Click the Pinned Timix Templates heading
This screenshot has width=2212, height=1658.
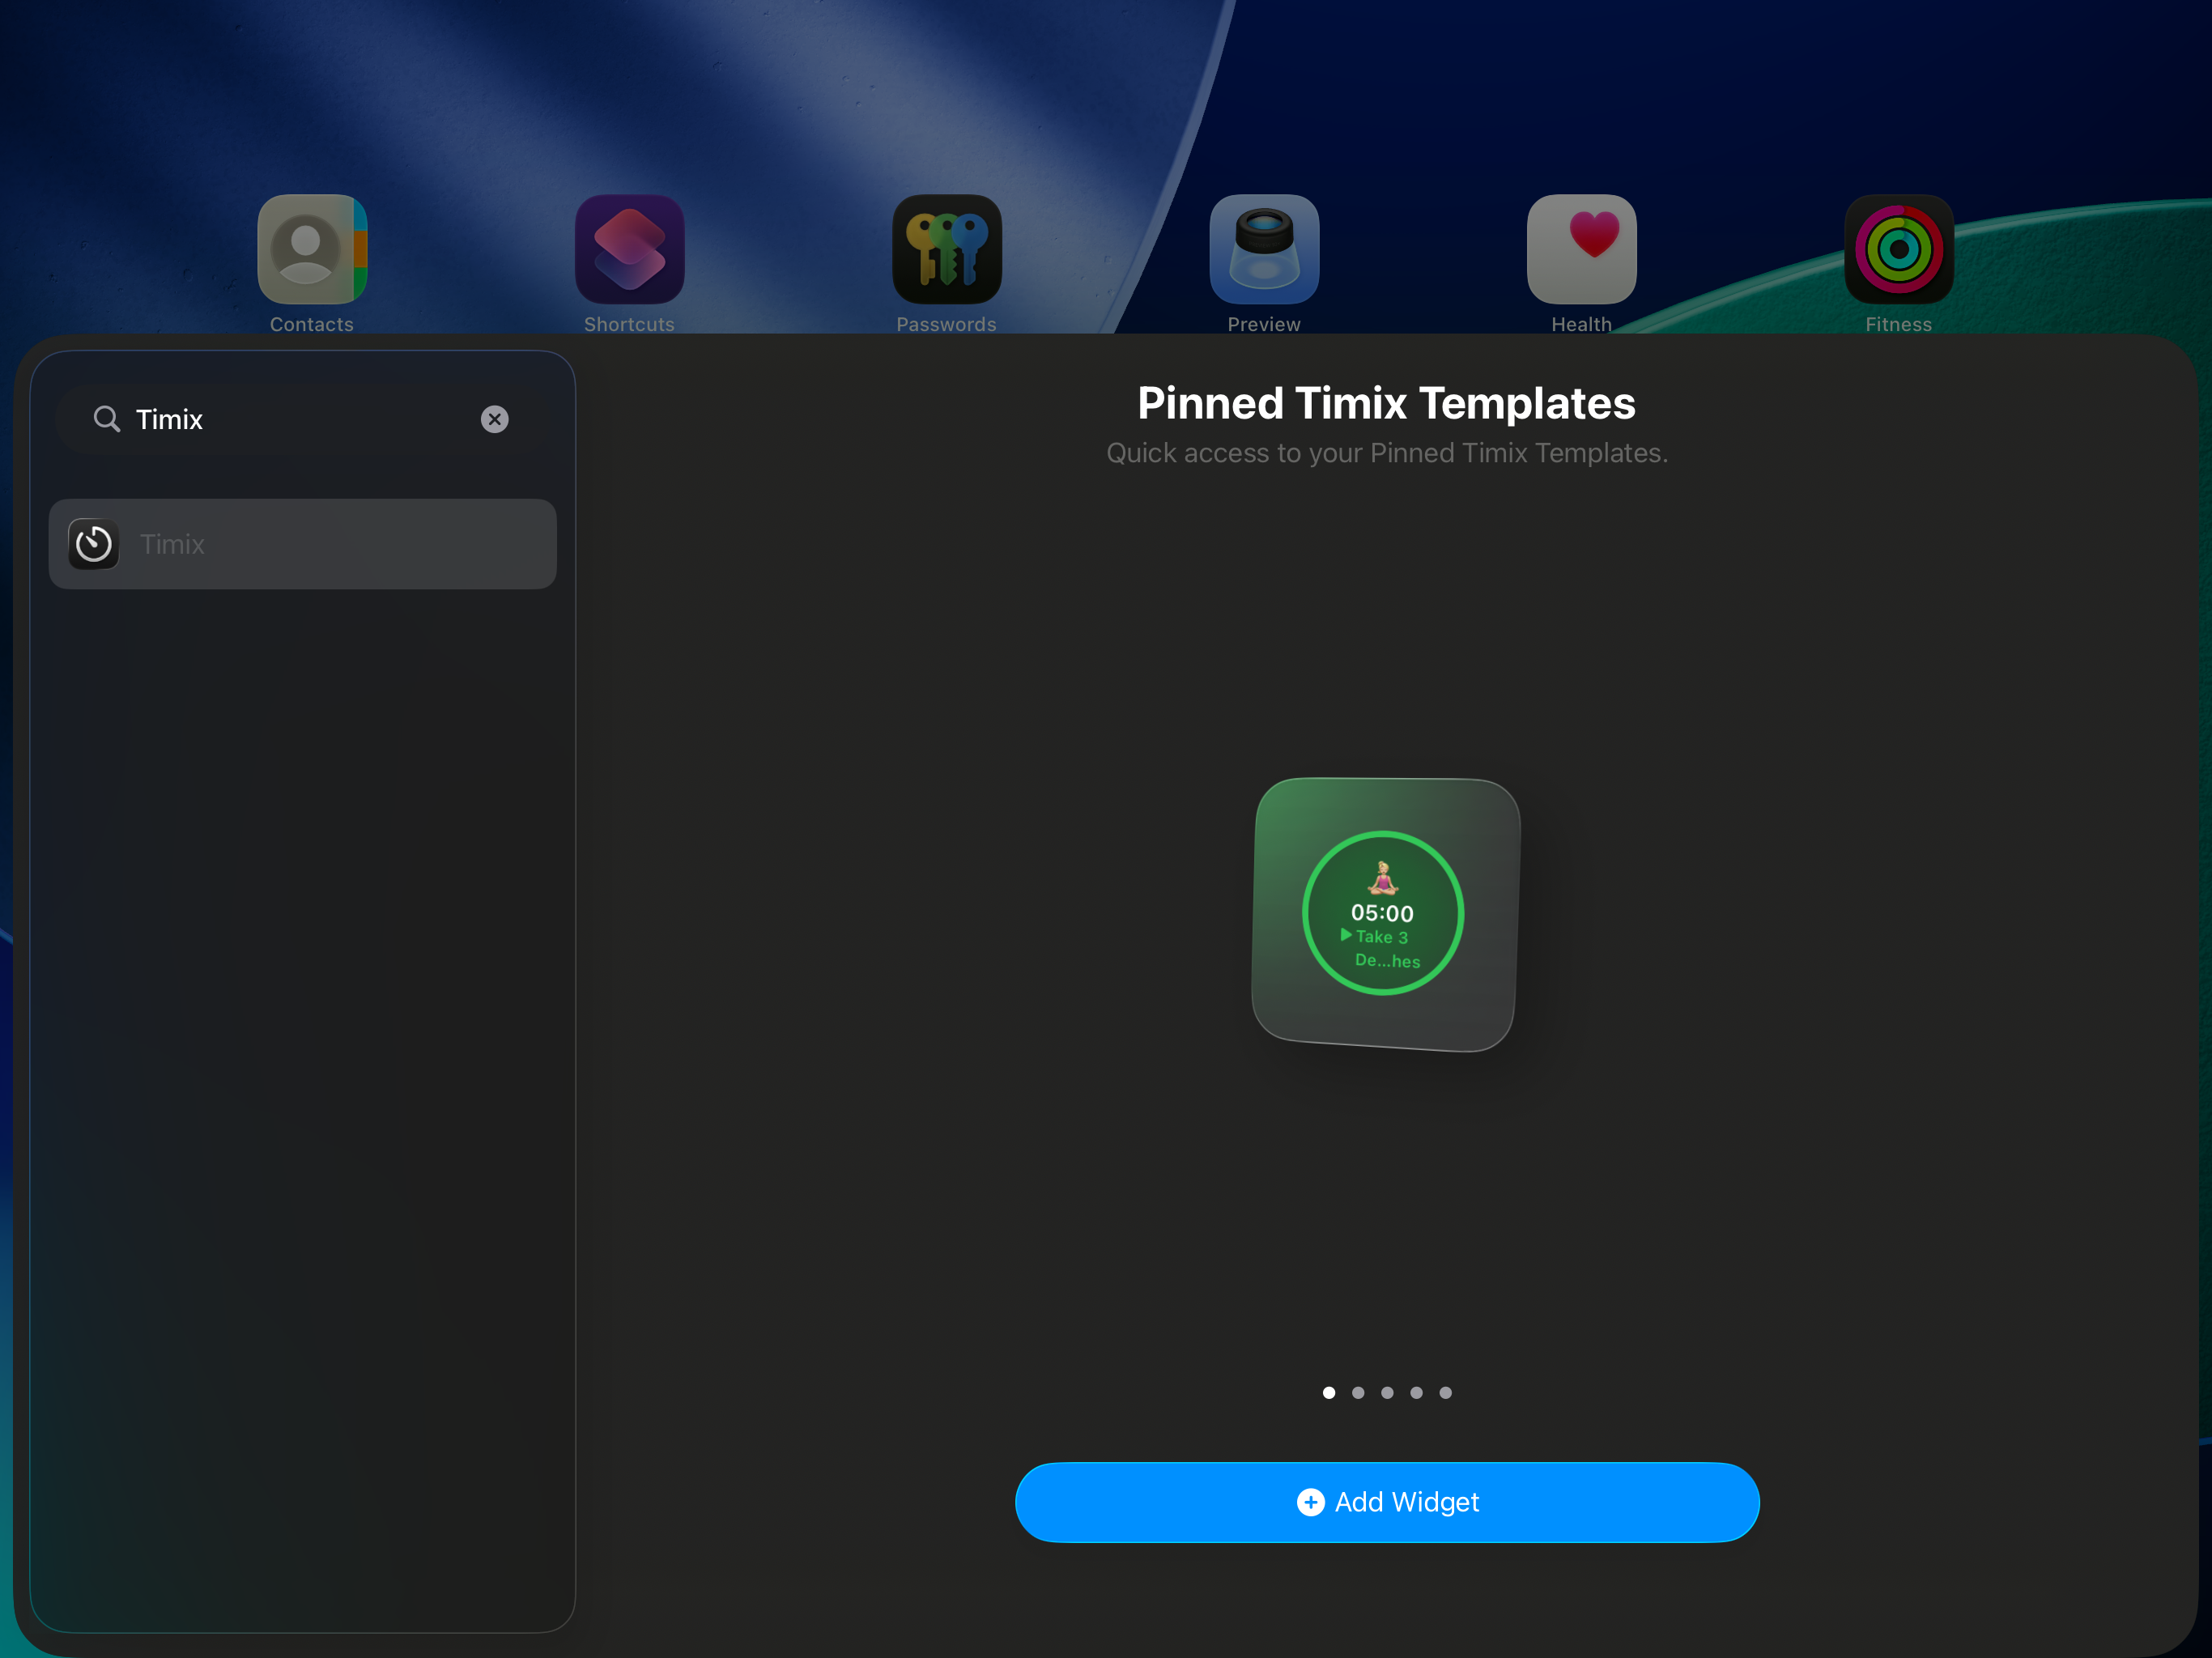[x=1386, y=403]
